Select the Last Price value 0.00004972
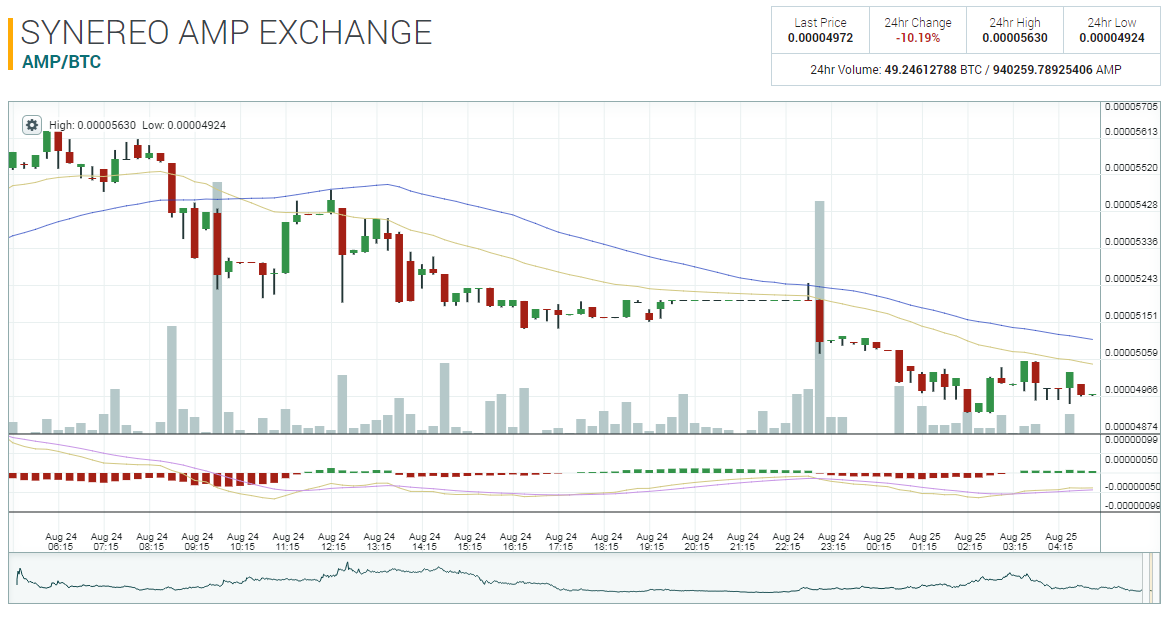 click(821, 38)
